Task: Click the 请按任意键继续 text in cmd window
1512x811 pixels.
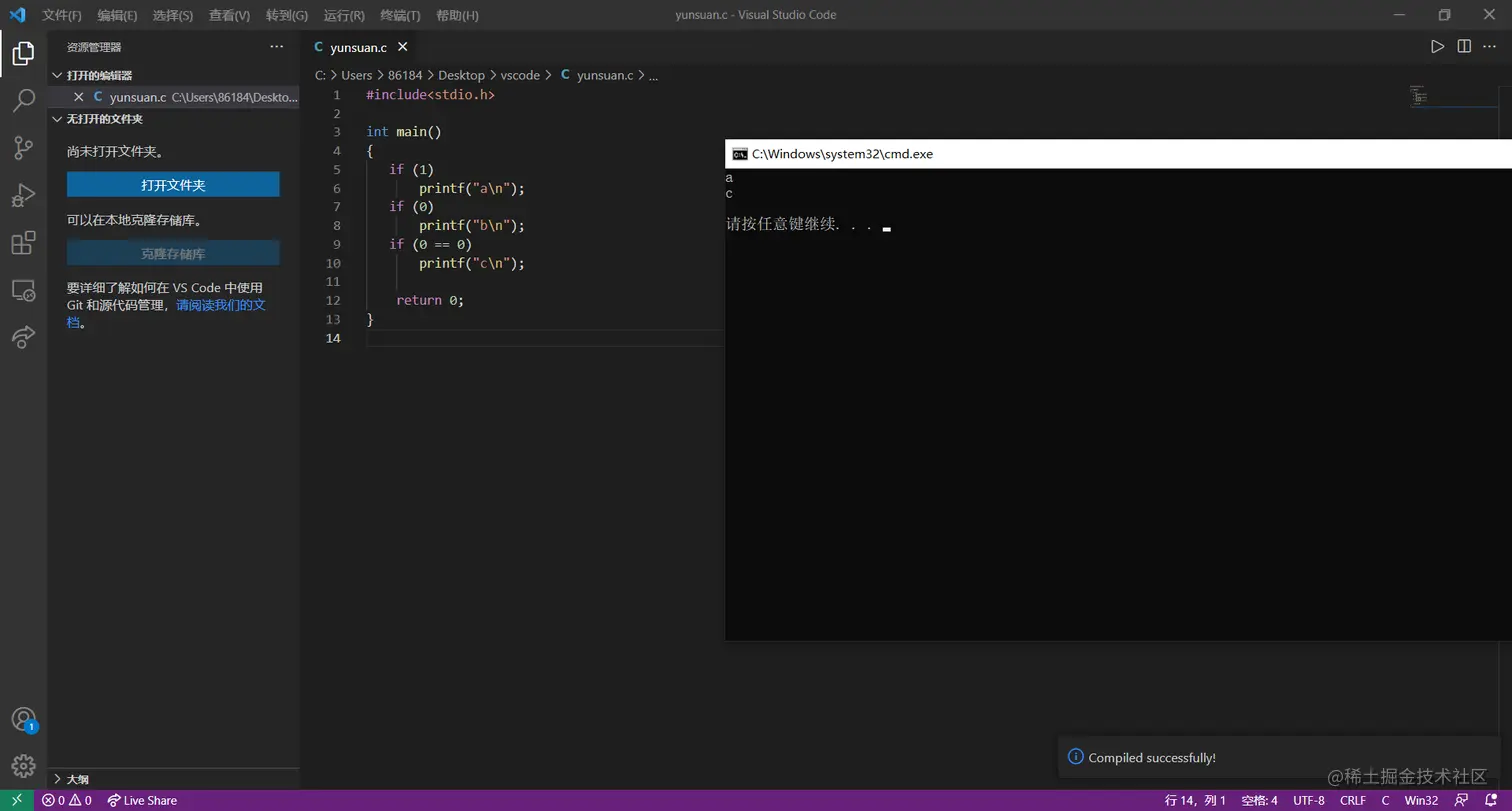Action: point(800,225)
